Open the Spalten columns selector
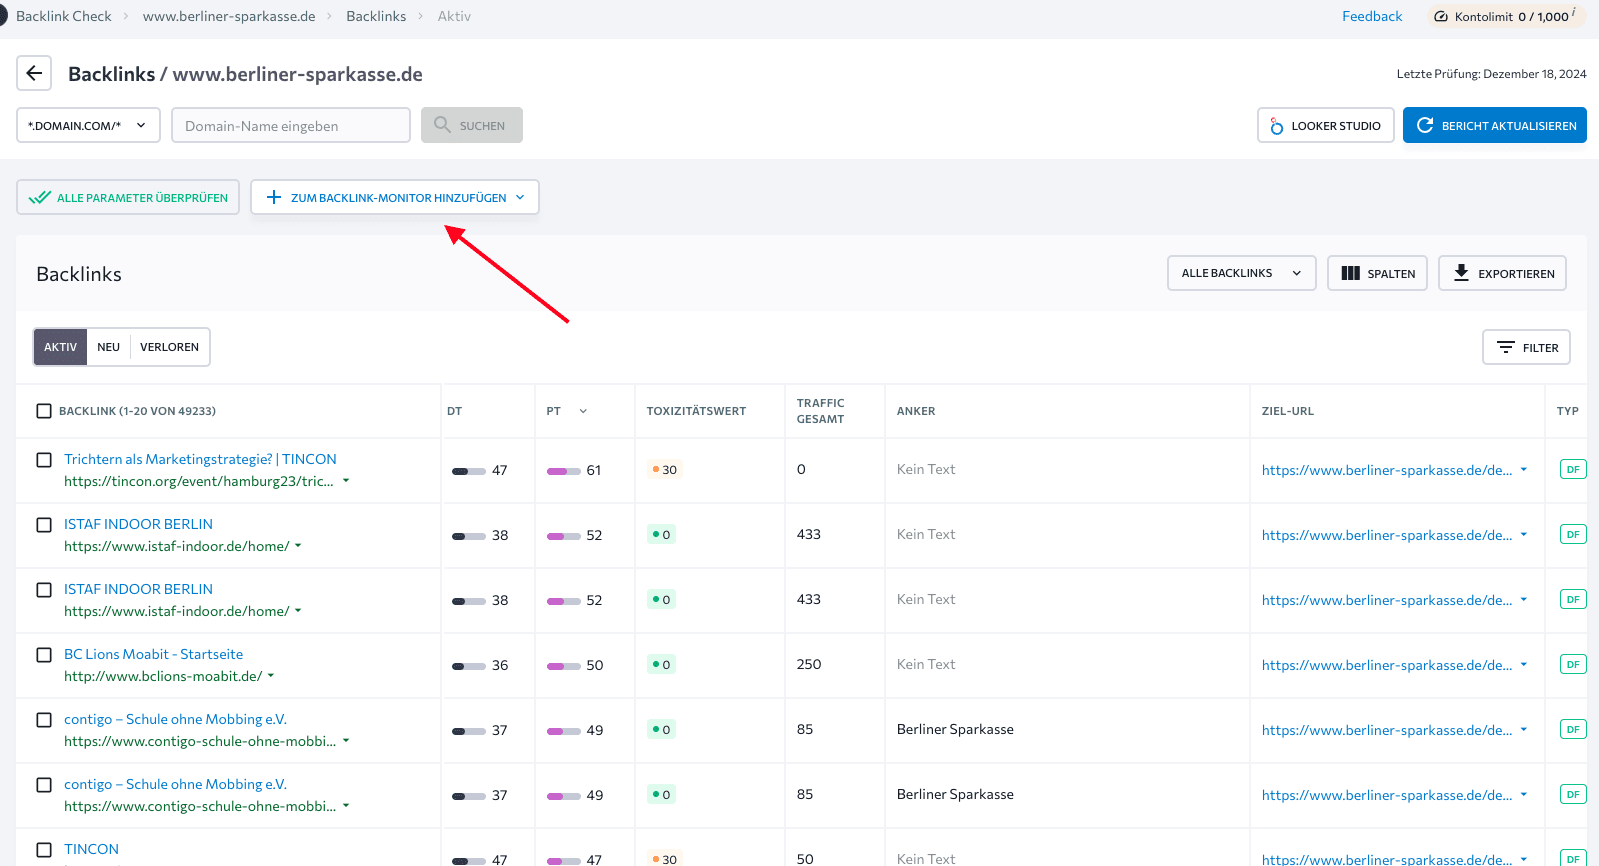The height and width of the screenshot is (866, 1599). click(1377, 273)
